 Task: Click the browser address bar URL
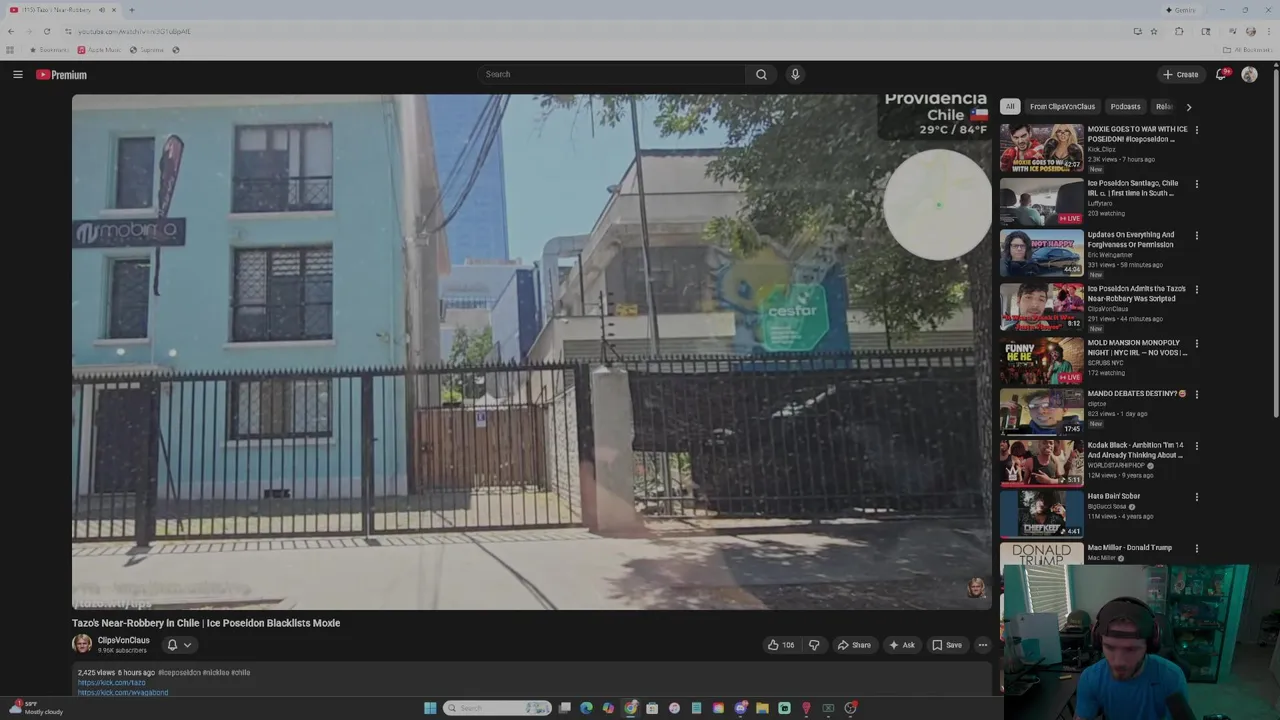point(134,31)
